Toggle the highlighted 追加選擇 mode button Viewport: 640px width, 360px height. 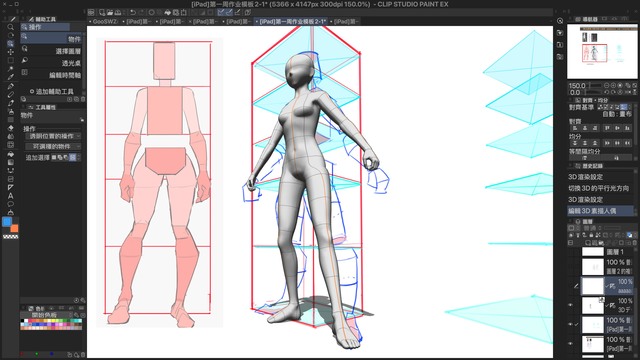pyautogui.click(x=72, y=157)
